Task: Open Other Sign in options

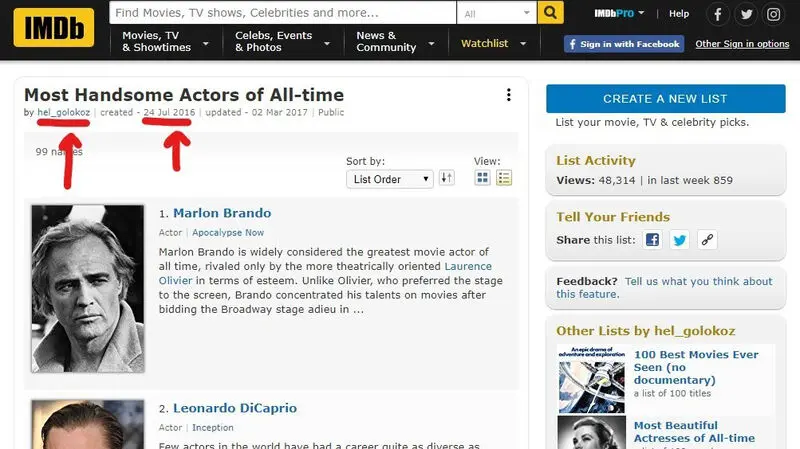Action: coord(742,44)
